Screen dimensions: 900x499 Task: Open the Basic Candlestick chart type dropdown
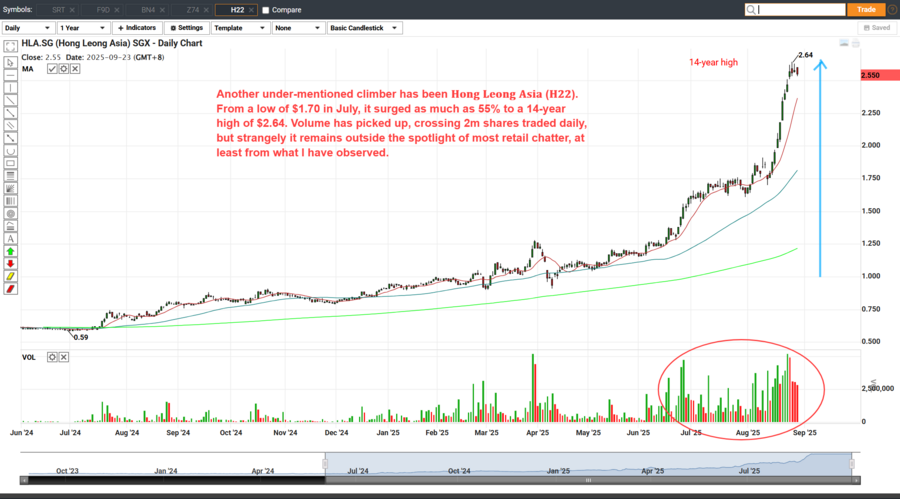(364, 28)
